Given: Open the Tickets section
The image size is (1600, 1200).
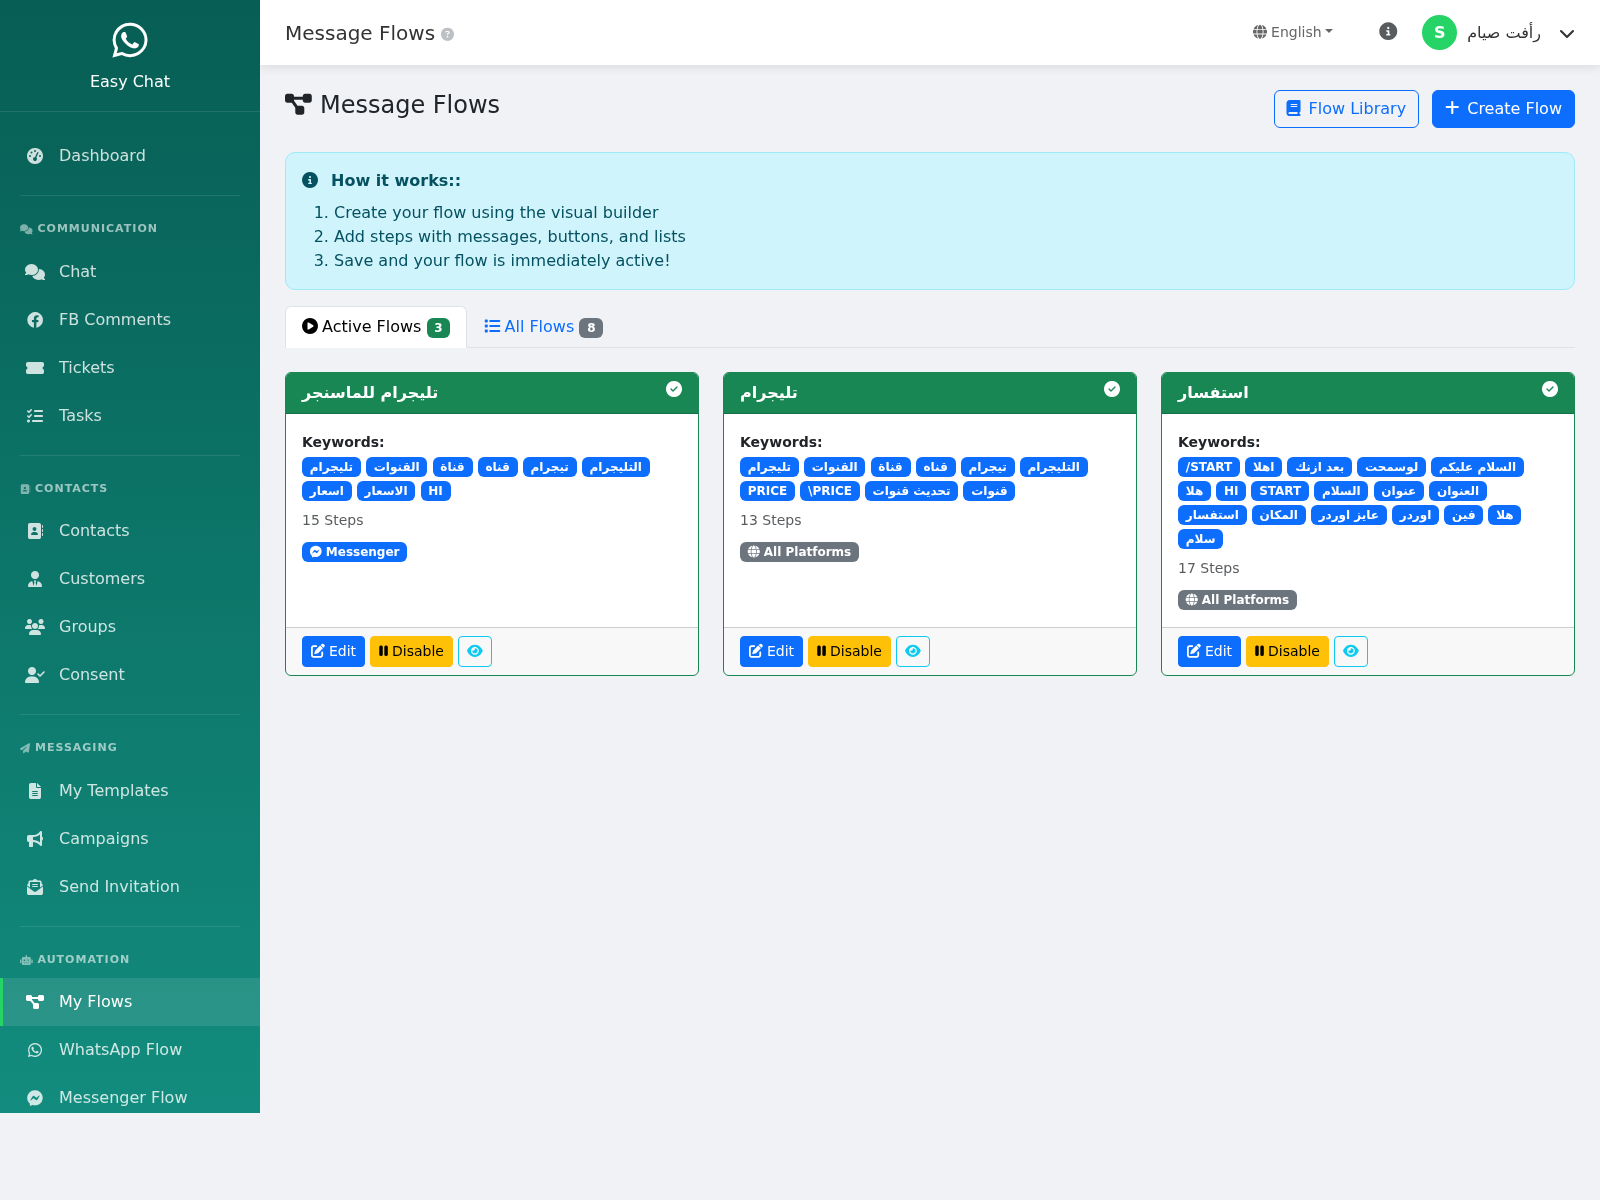Looking at the screenshot, I should coord(86,367).
